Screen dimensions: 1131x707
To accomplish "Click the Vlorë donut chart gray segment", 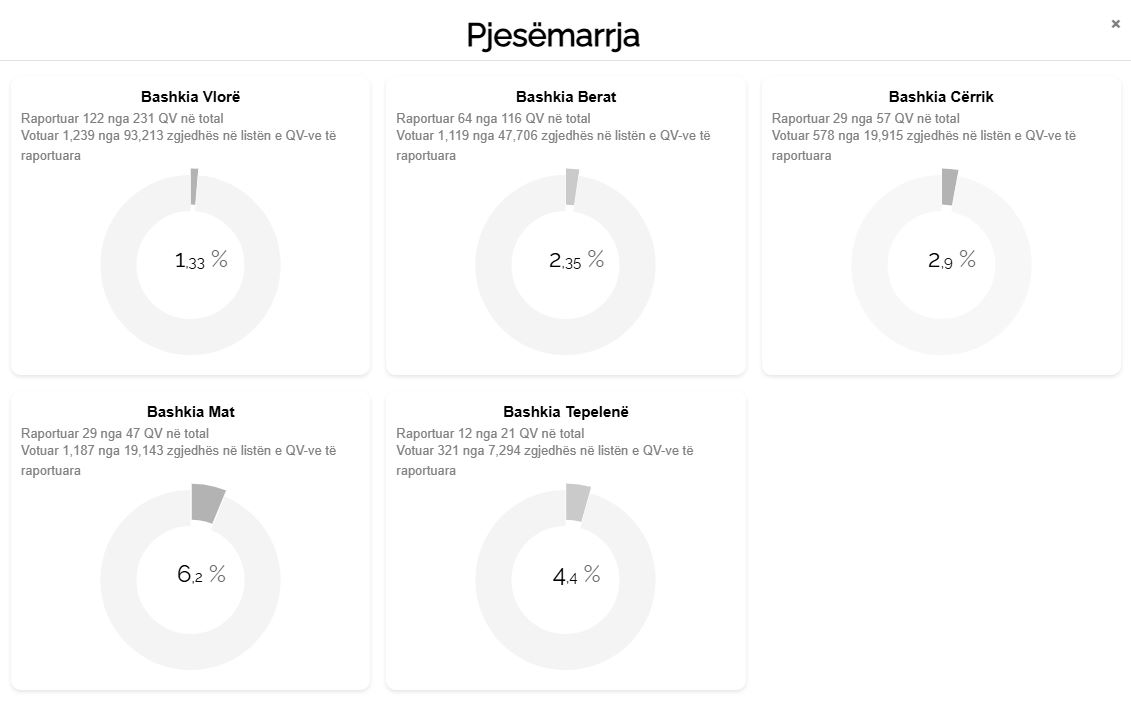I will pos(194,188).
